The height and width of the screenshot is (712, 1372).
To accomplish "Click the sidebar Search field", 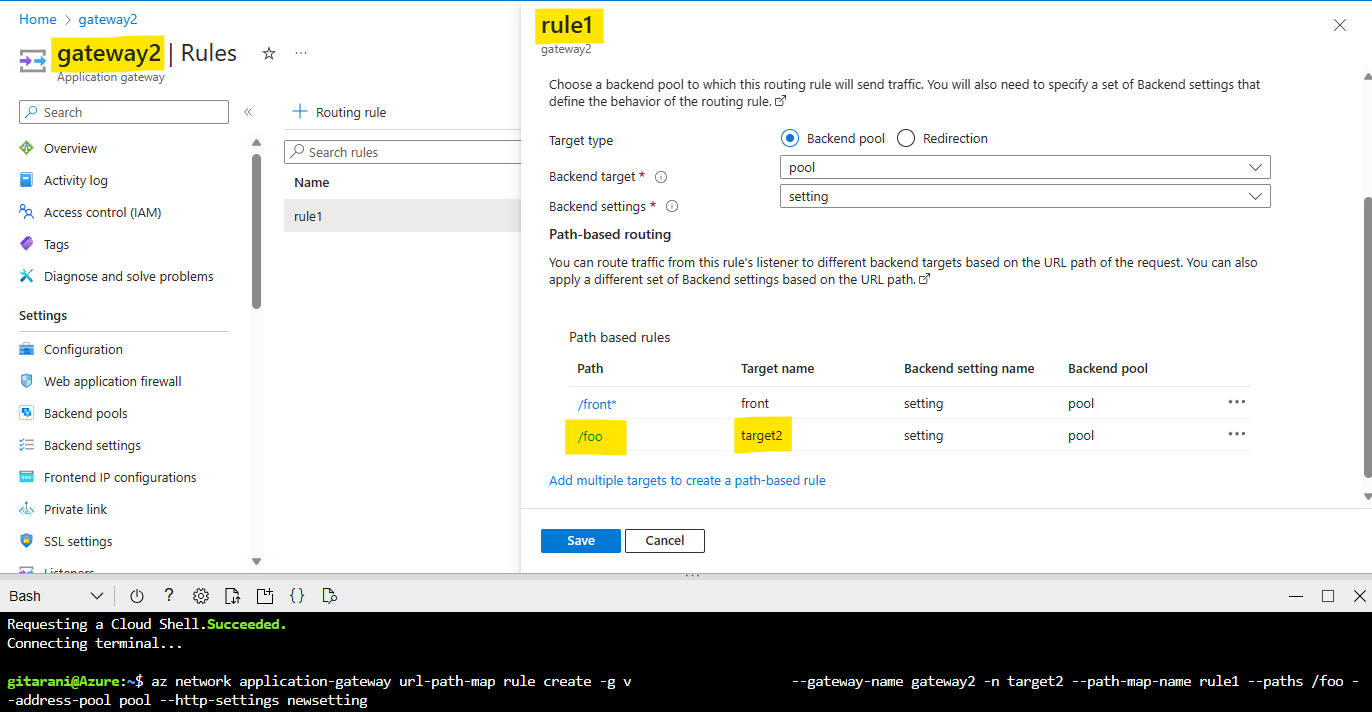I will (124, 112).
